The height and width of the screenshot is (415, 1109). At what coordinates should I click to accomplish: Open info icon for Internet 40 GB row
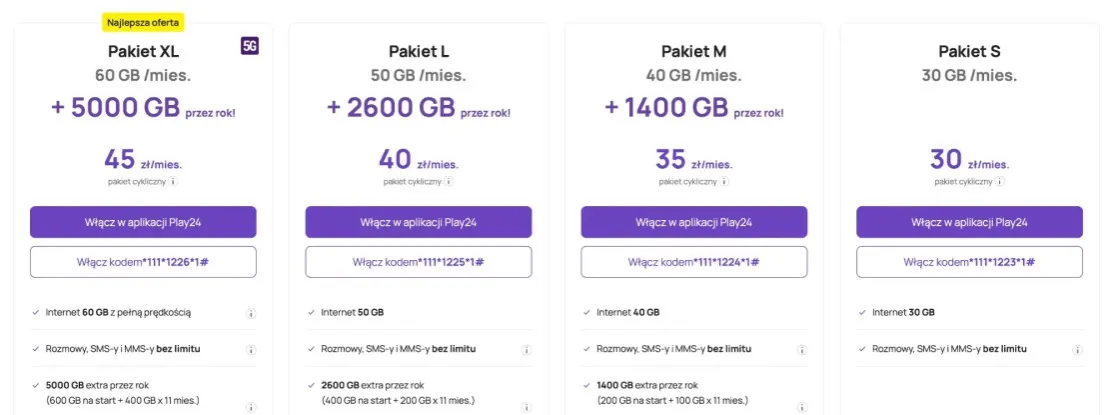pos(801,313)
